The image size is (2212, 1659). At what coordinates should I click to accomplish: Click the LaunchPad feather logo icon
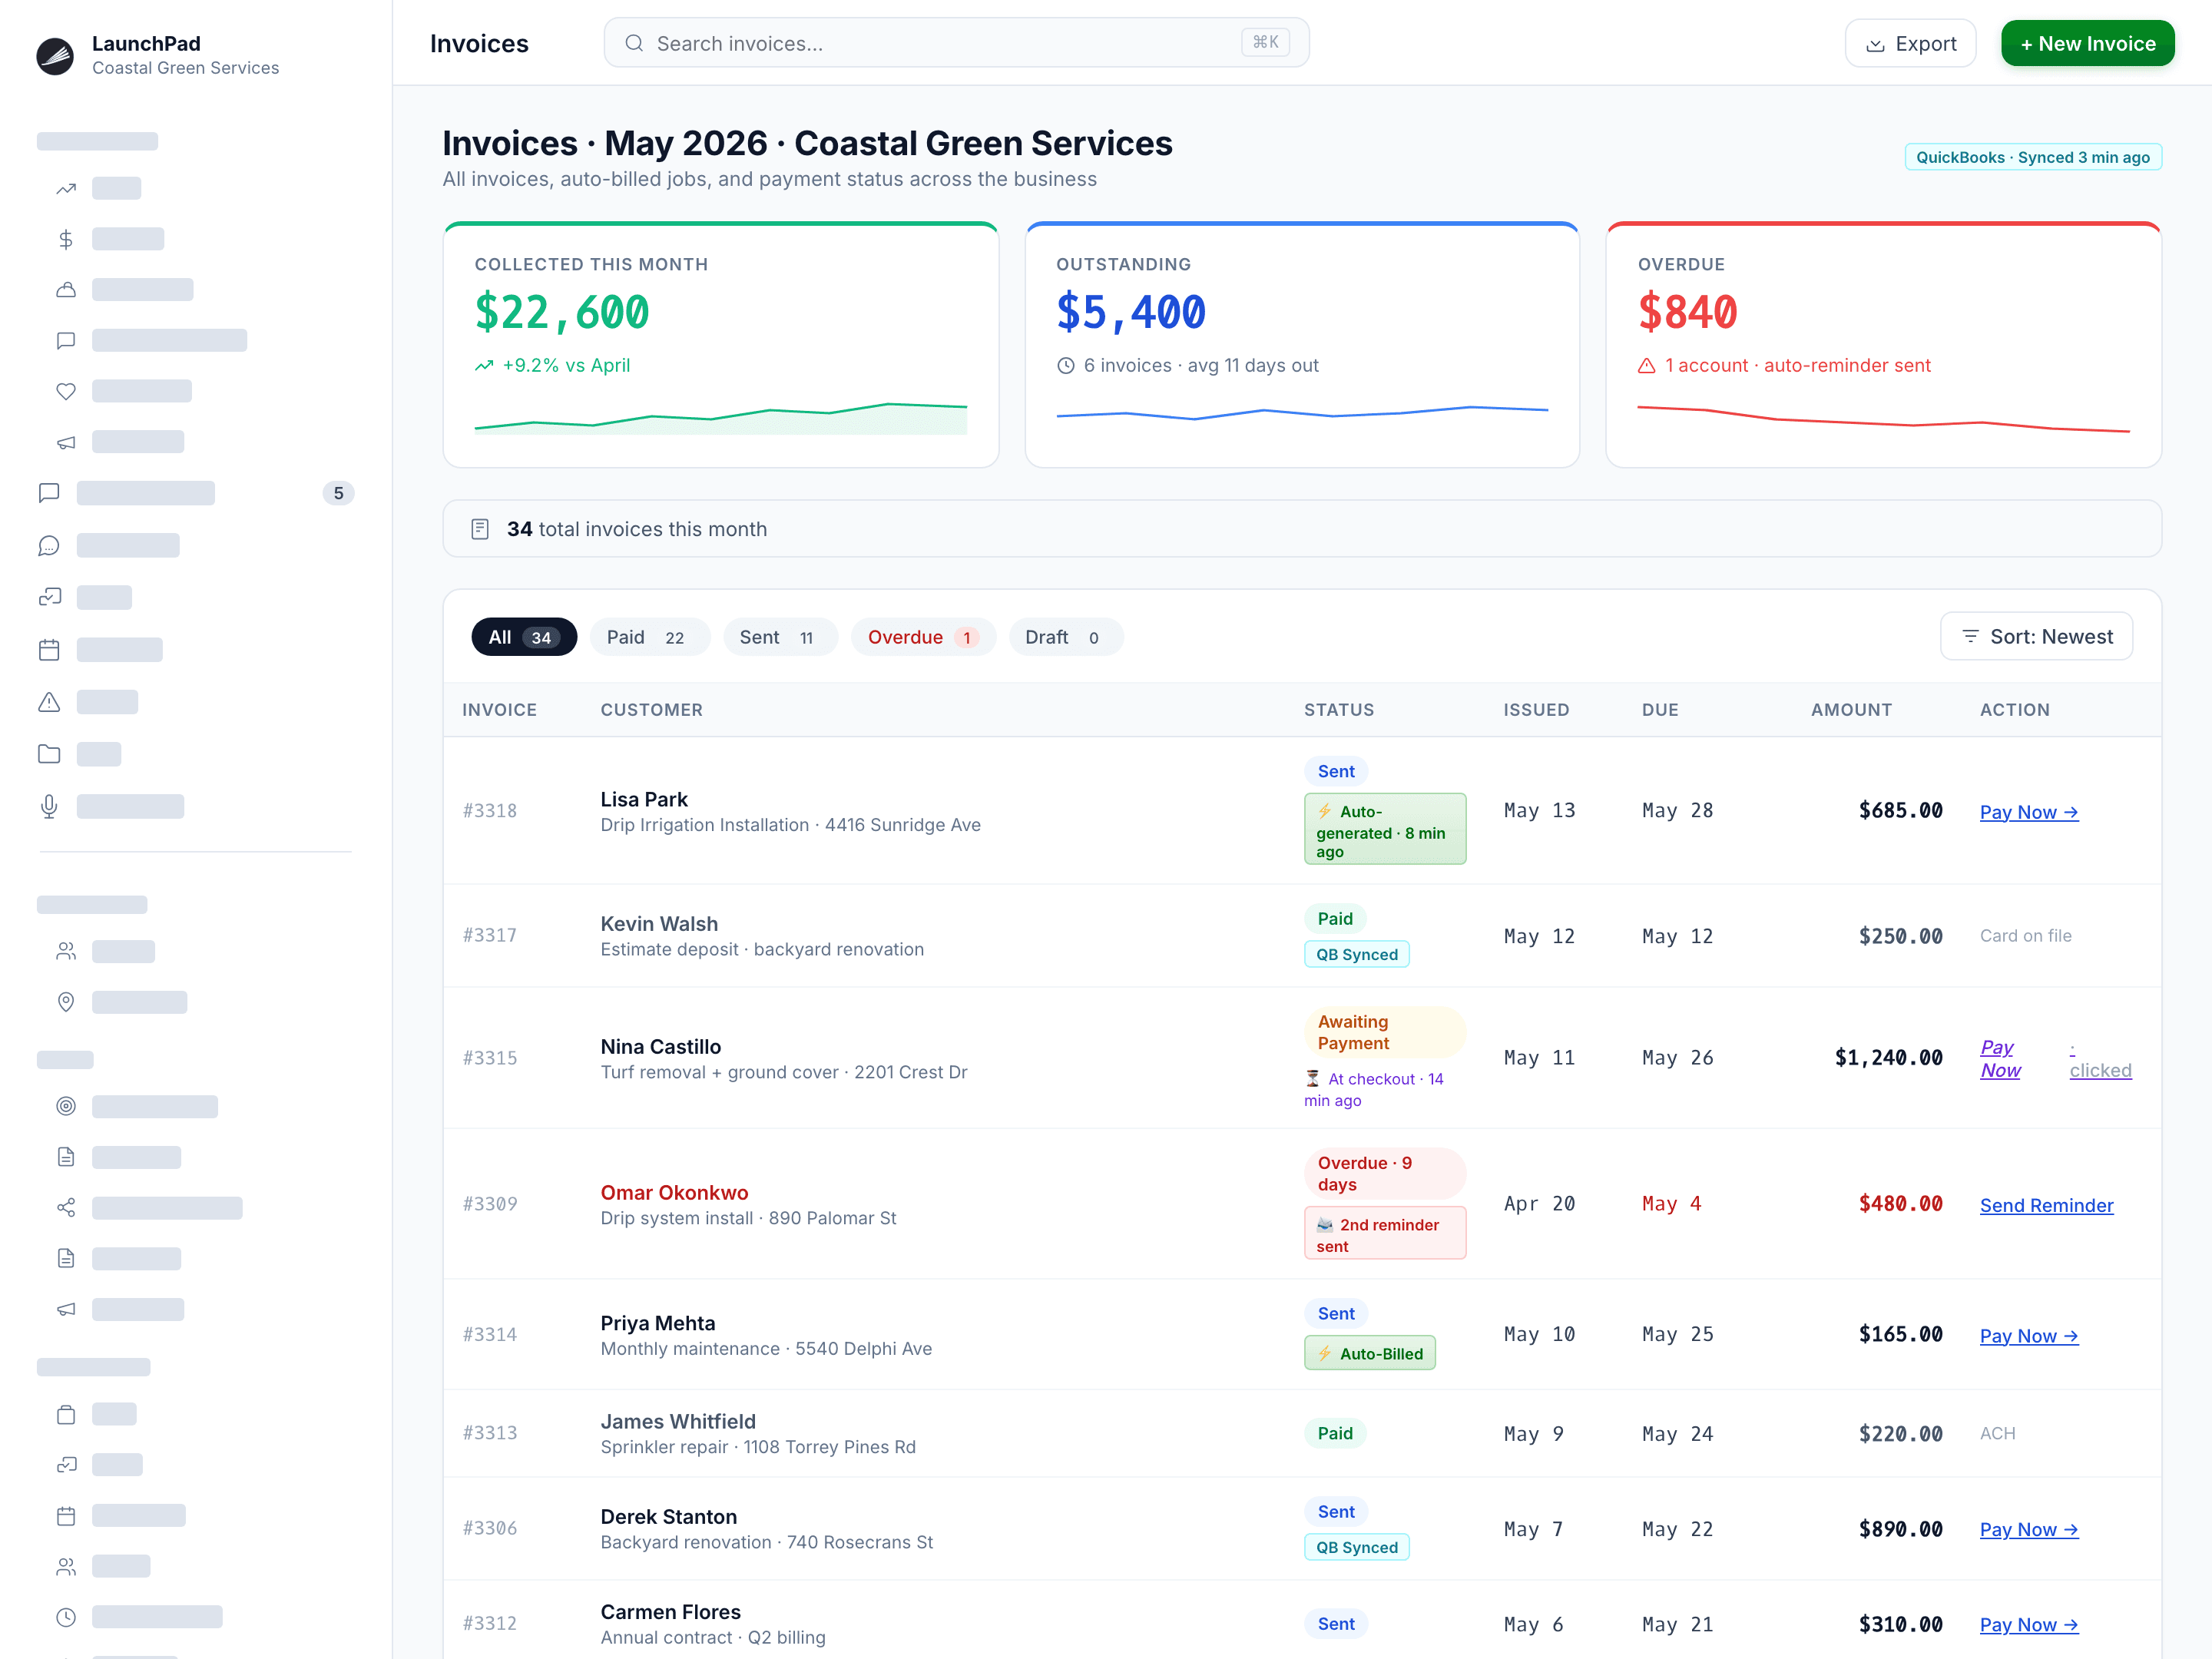point(55,55)
